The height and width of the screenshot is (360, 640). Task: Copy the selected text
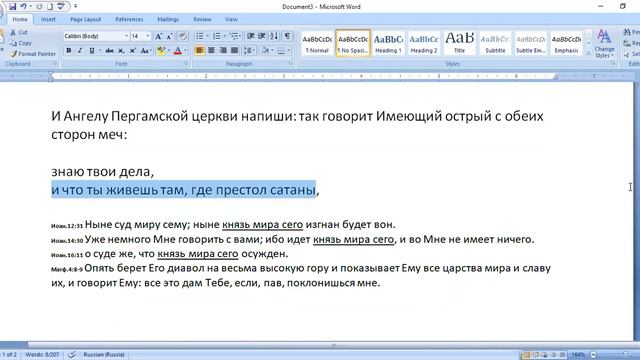coord(20,43)
